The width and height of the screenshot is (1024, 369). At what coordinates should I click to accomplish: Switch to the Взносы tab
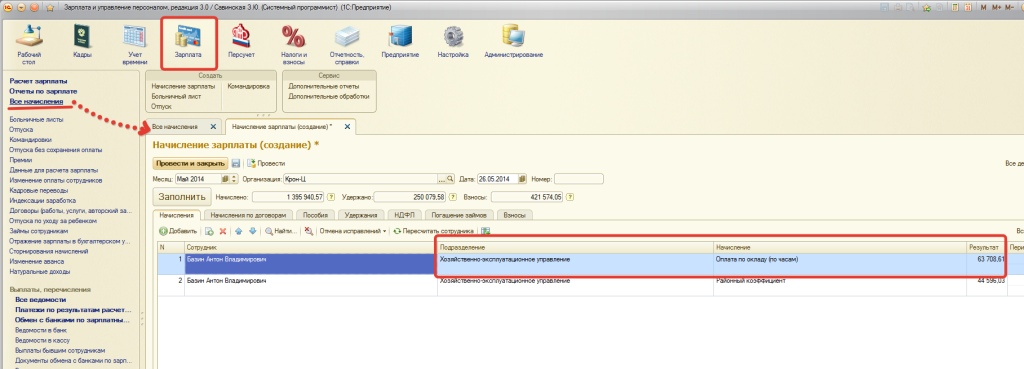tap(516, 214)
